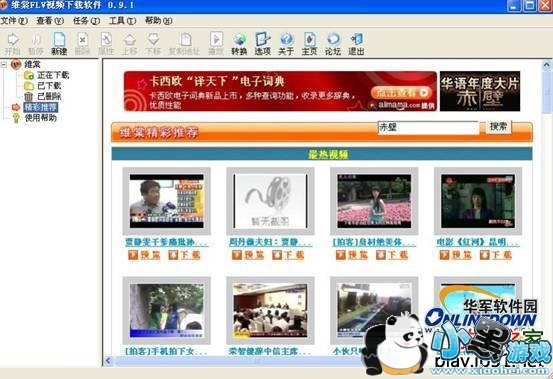Screen dimensions: 553x379
Task: Open the 电影《红河》 video thumbnail
Action: click(x=478, y=201)
